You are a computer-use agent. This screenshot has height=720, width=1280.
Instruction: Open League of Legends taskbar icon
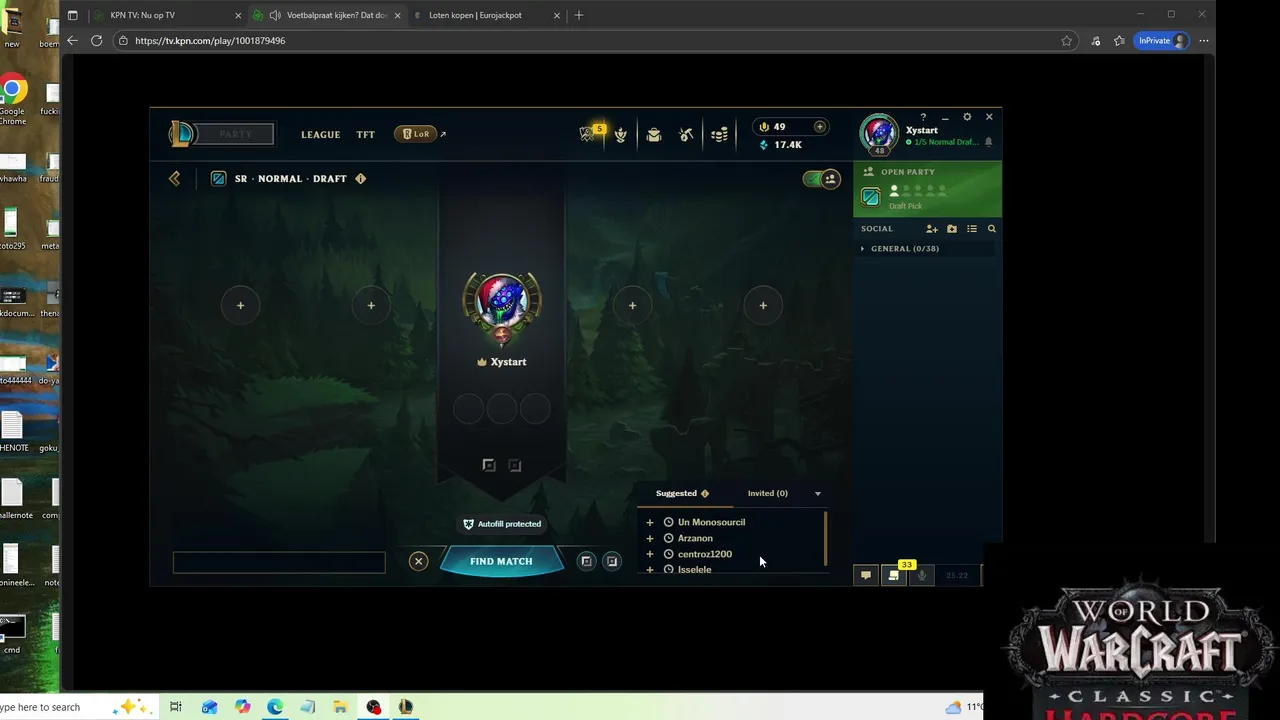pyautogui.click(x=406, y=707)
